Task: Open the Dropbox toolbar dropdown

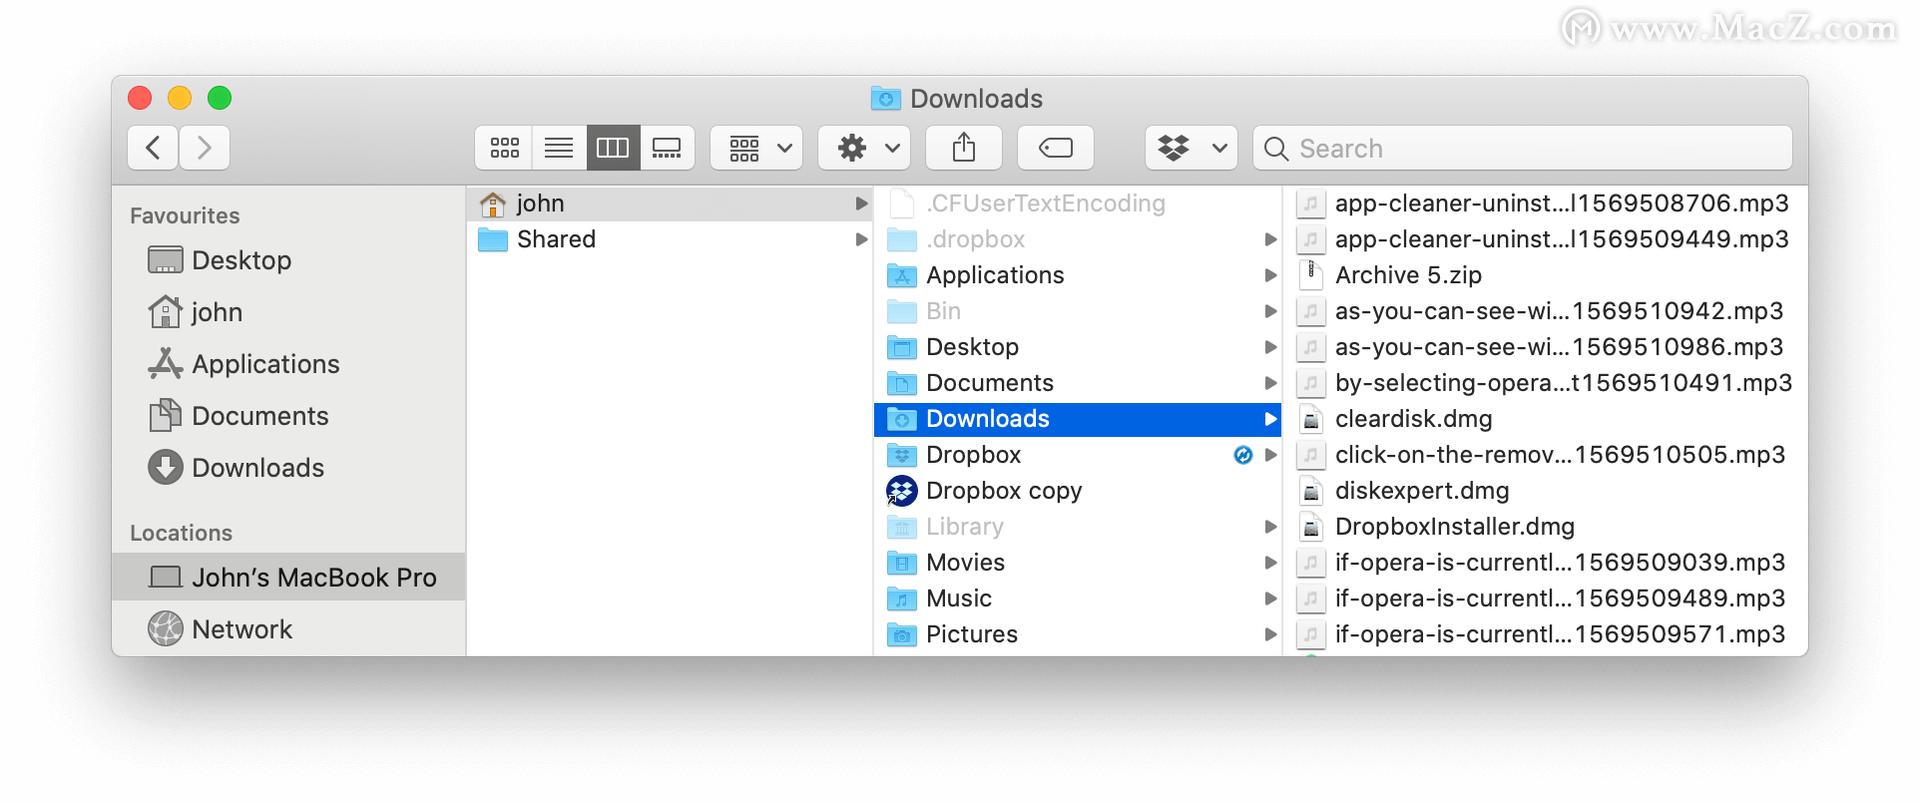Action: (x=1191, y=148)
